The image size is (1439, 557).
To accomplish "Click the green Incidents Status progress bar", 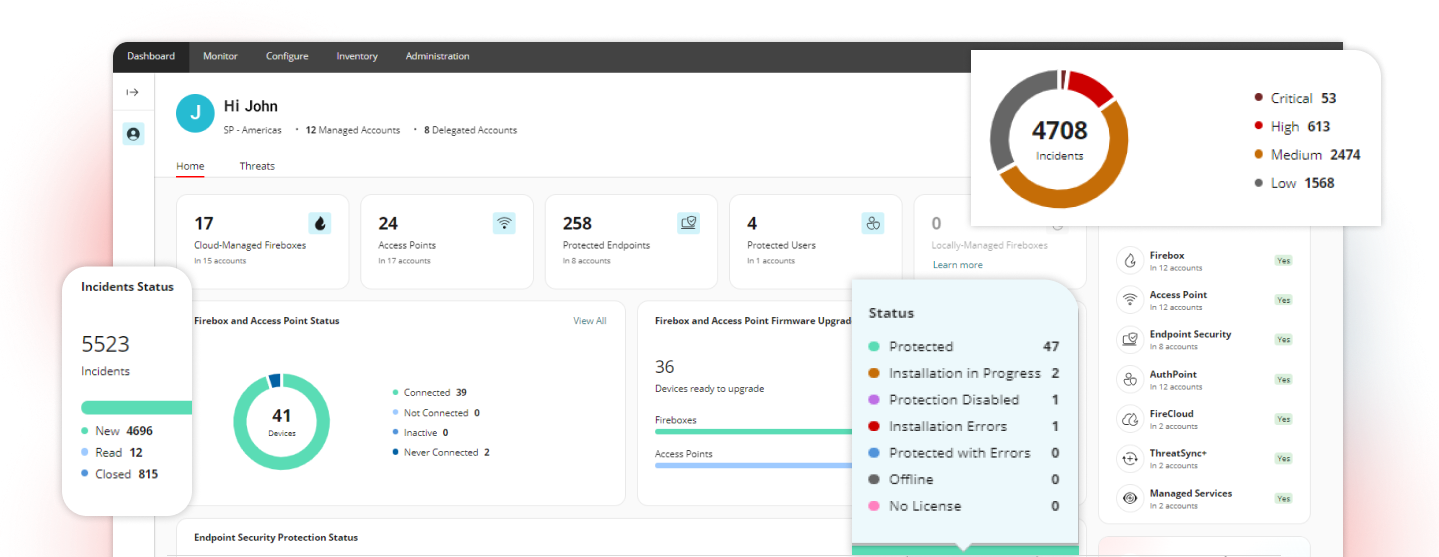I will point(136,407).
